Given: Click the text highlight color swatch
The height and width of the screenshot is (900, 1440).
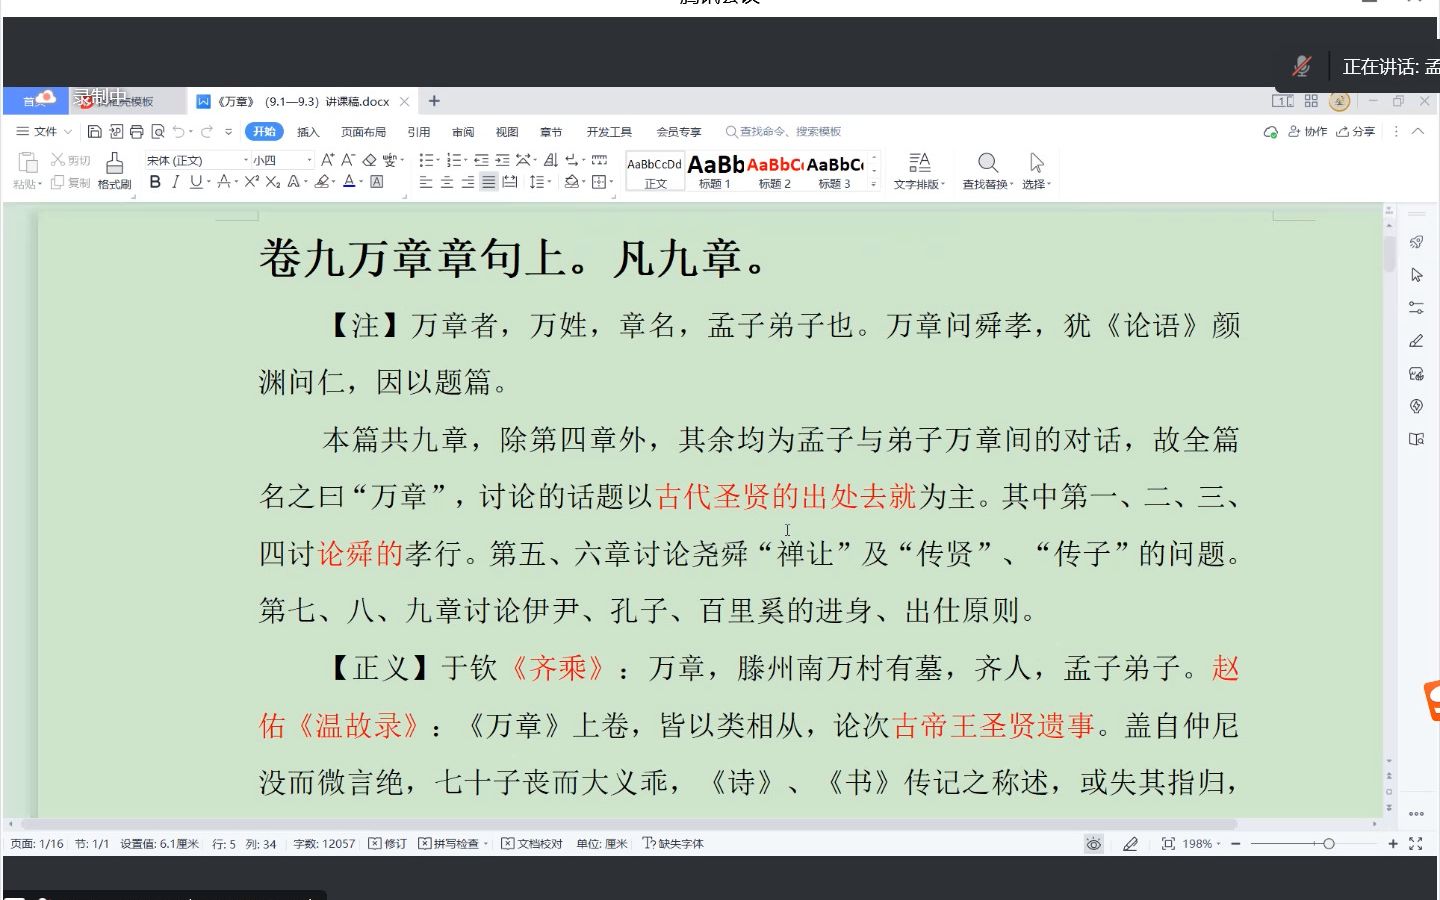Looking at the screenshot, I should [x=321, y=182].
